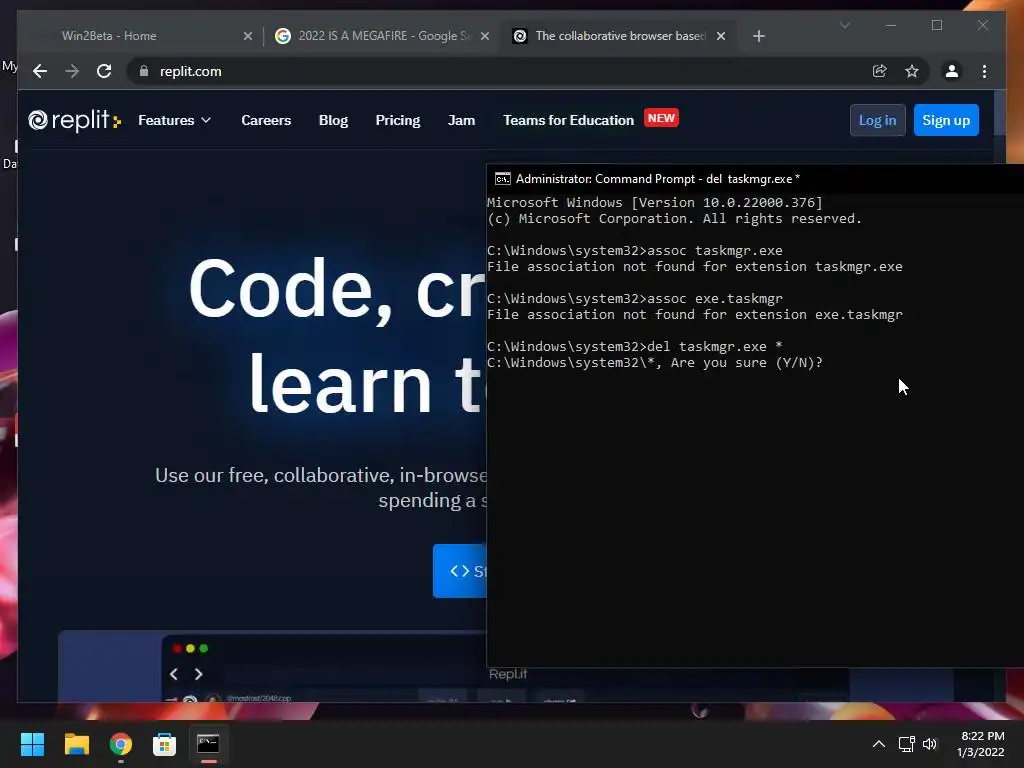
Task: Open Microsoft Store from taskbar
Action: tap(164, 744)
